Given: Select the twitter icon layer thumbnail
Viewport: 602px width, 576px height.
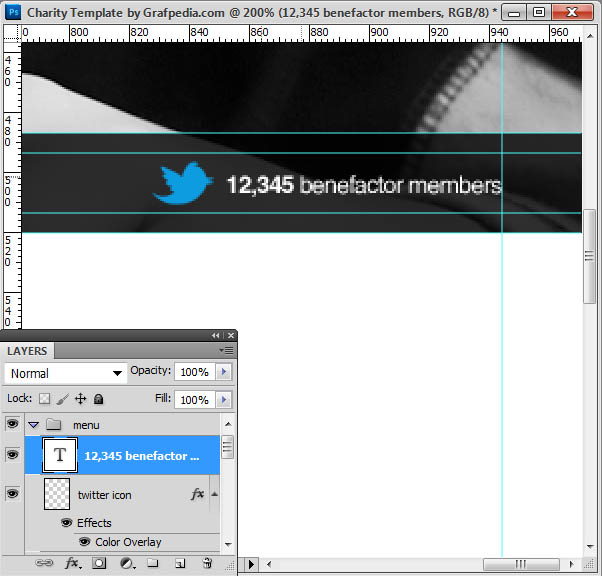Looking at the screenshot, I should [x=57, y=494].
